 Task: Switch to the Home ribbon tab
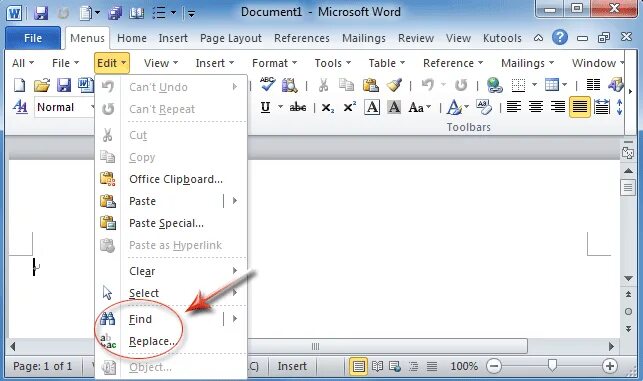click(132, 38)
